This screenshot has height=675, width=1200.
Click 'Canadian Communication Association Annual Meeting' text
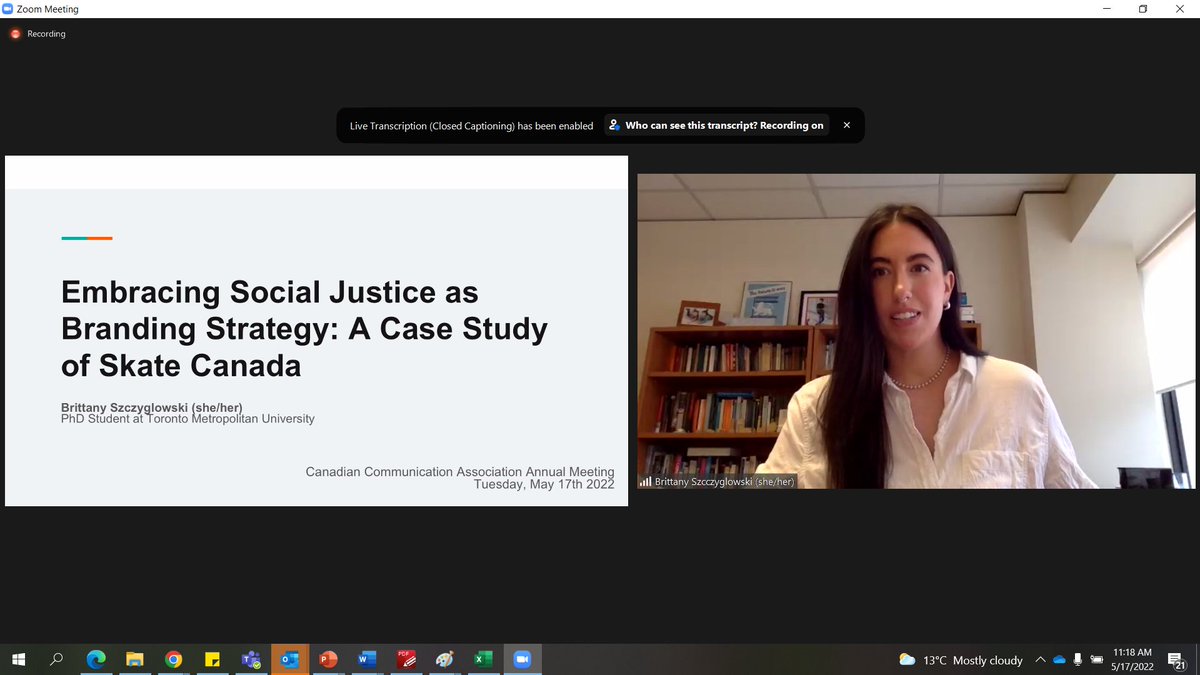[460, 471]
